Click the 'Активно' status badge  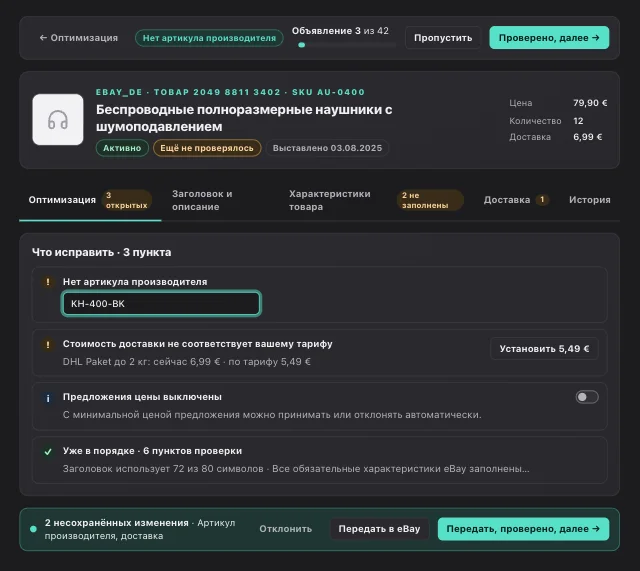tap(122, 148)
